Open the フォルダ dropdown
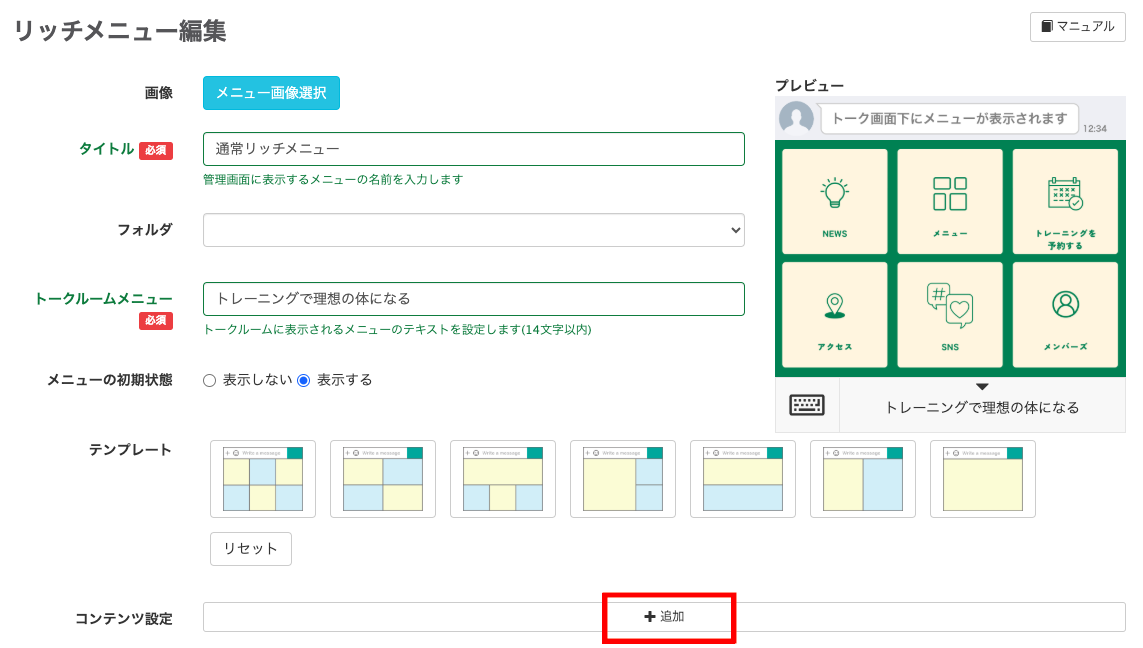Screen dimensions: 1143x648 click(x=473, y=229)
